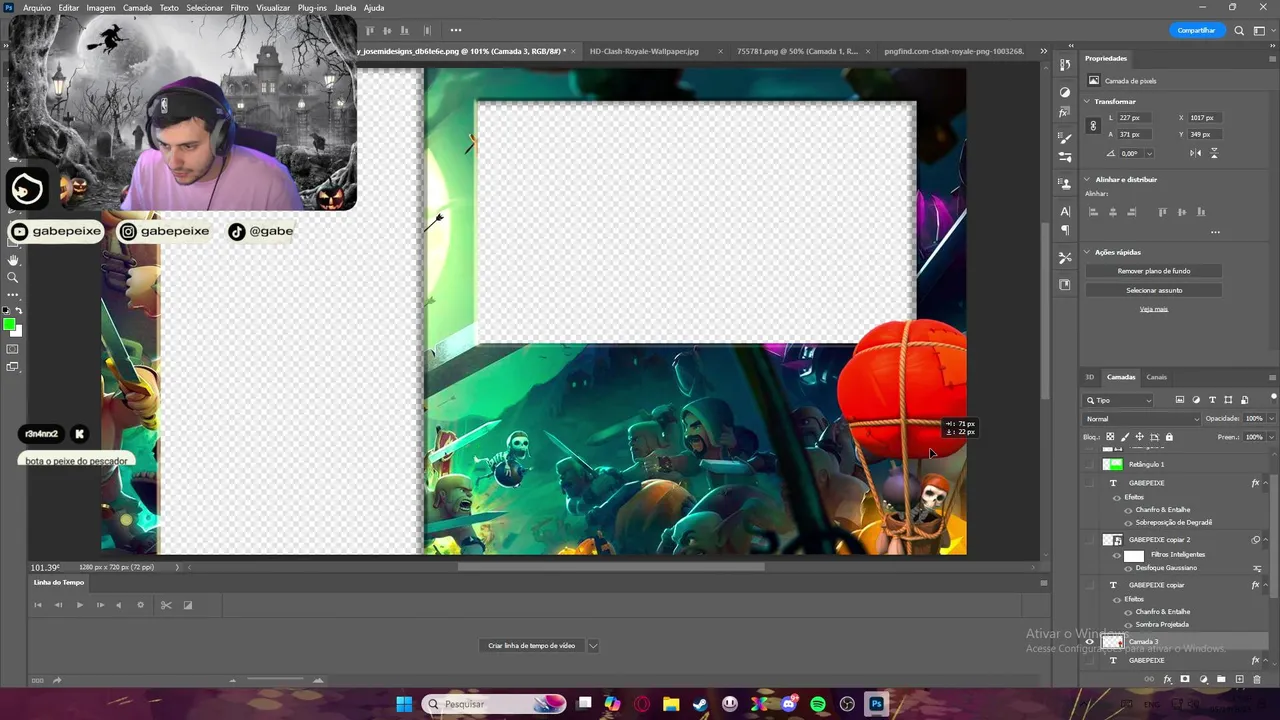Open the Plug-ins menu
Viewport: 1280px width, 720px height.
[312, 7]
